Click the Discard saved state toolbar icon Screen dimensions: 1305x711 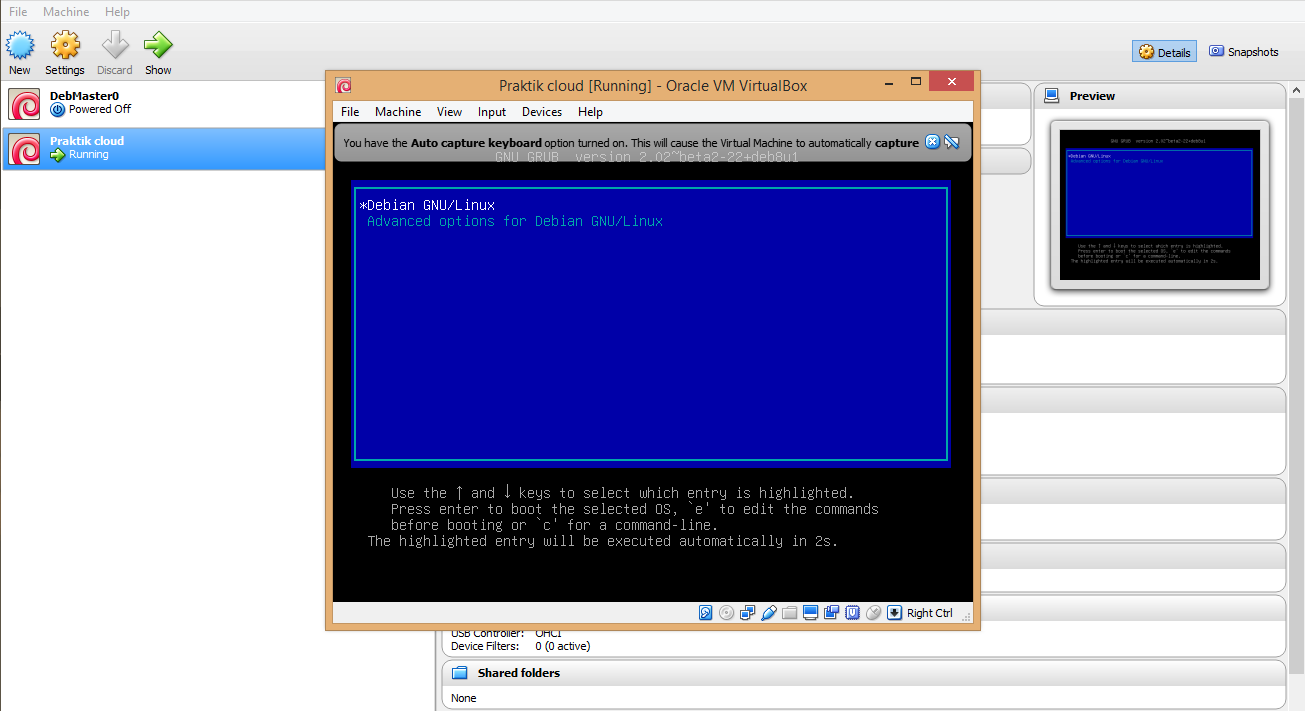click(x=115, y=45)
